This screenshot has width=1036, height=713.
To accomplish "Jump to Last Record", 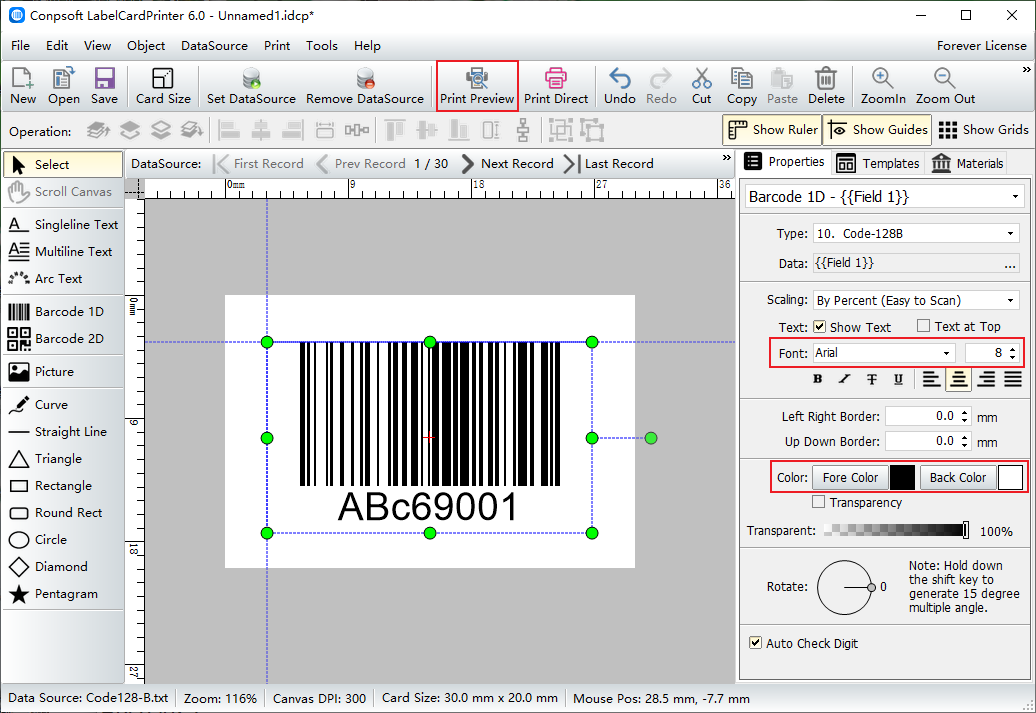I will pos(609,164).
